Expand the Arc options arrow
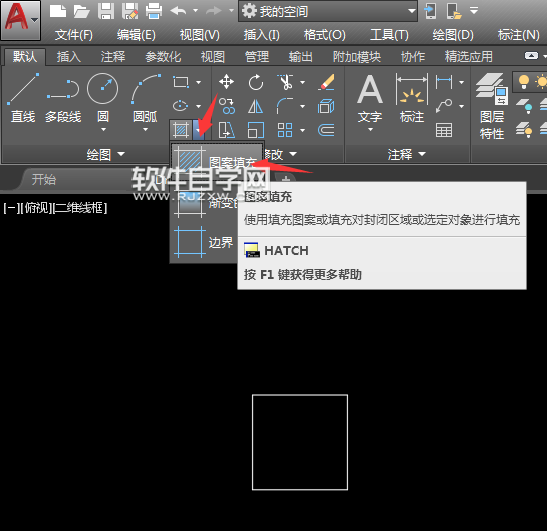 coord(145,130)
